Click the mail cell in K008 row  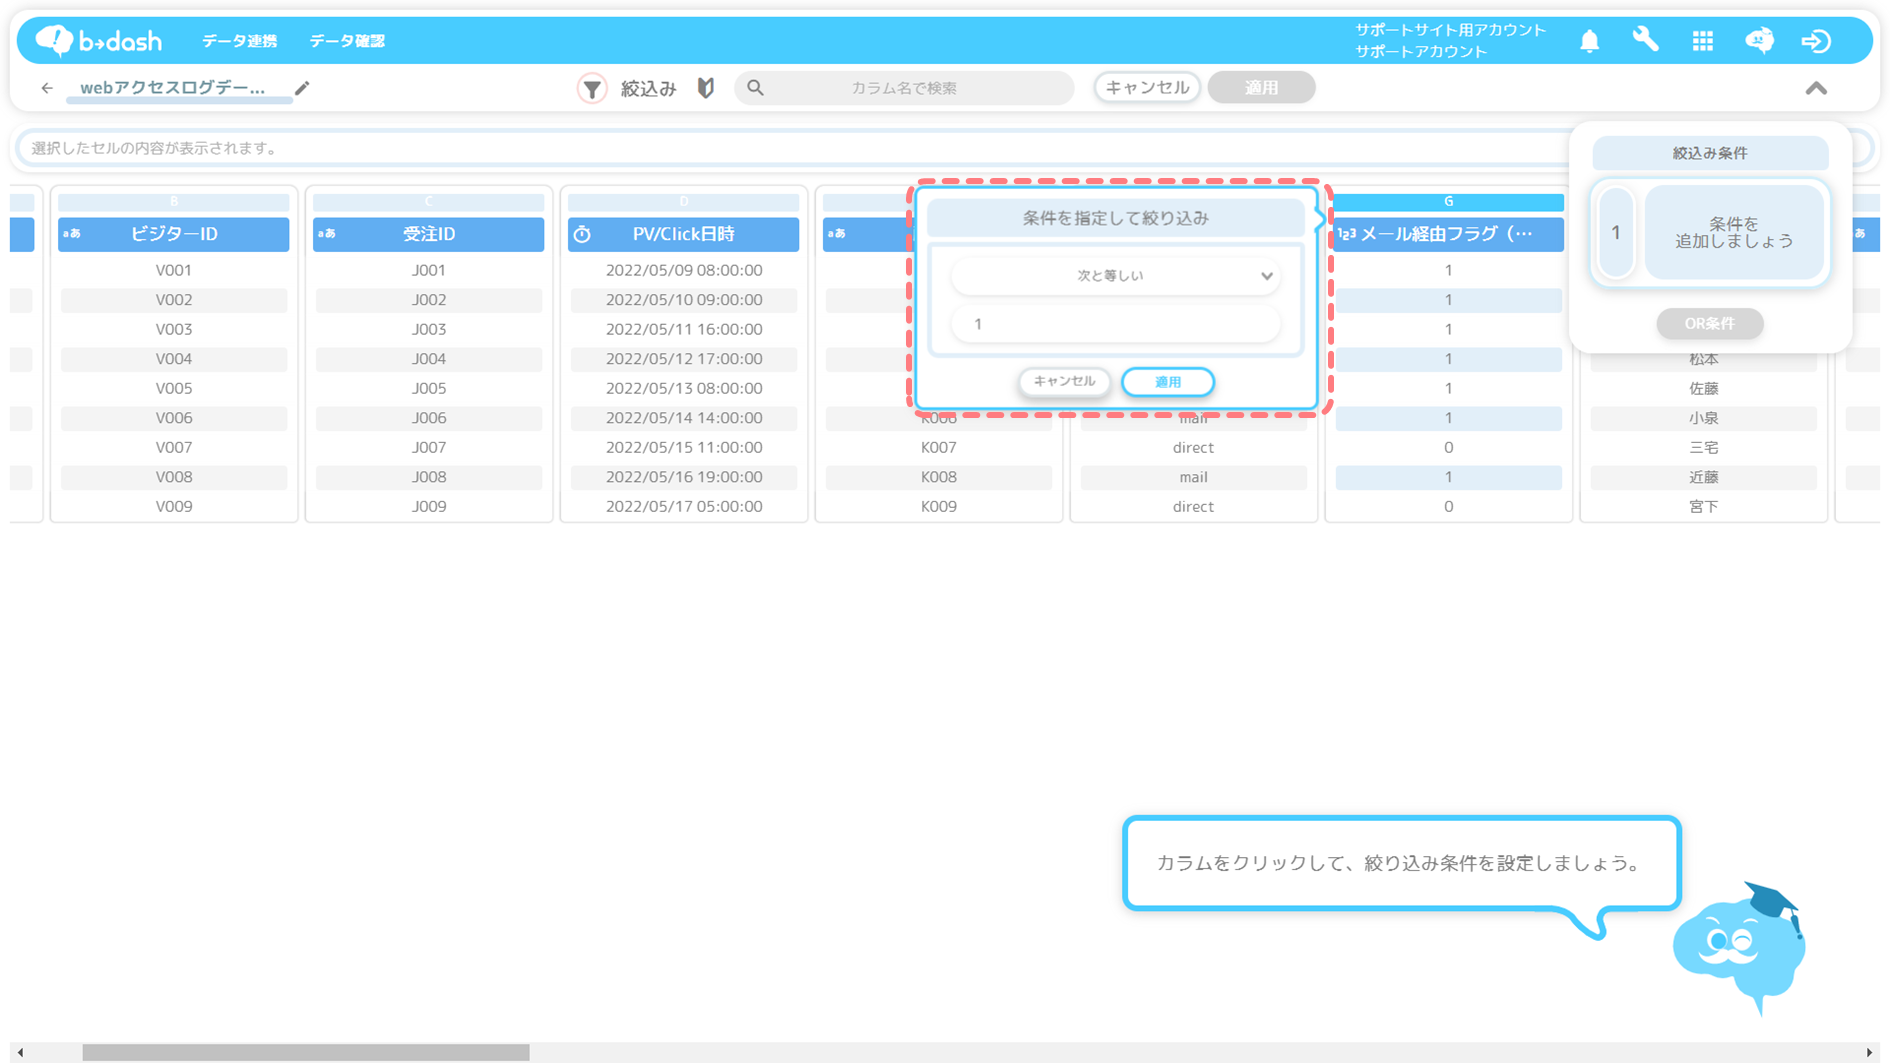click(1193, 477)
